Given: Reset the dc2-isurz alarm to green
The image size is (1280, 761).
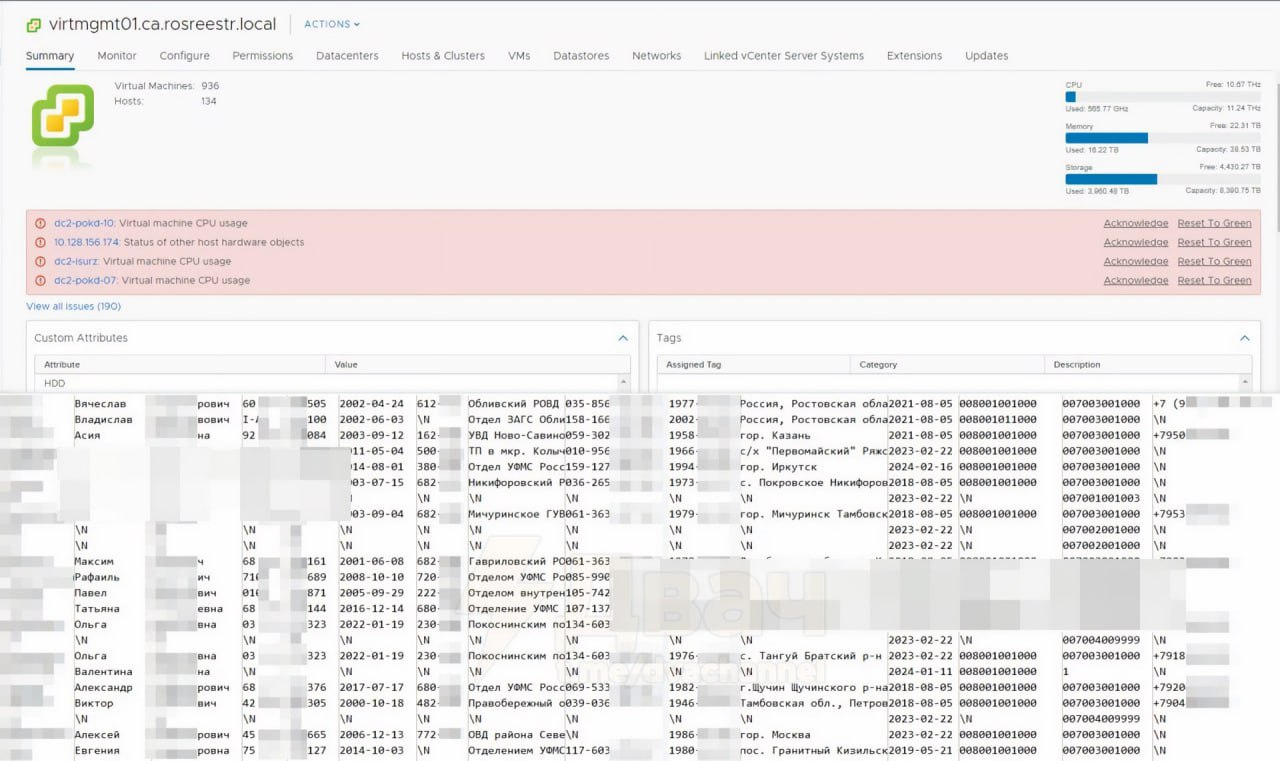Looking at the screenshot, I should click(1214, 262).
